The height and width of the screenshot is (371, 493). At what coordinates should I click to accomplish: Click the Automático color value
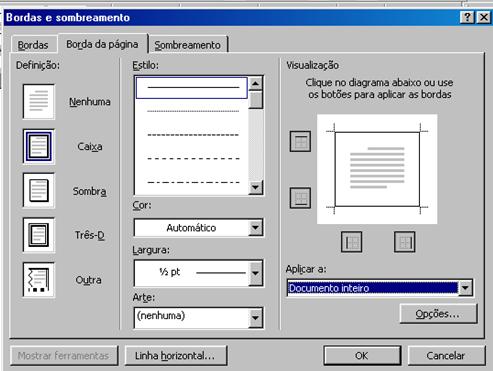point(191,228)
